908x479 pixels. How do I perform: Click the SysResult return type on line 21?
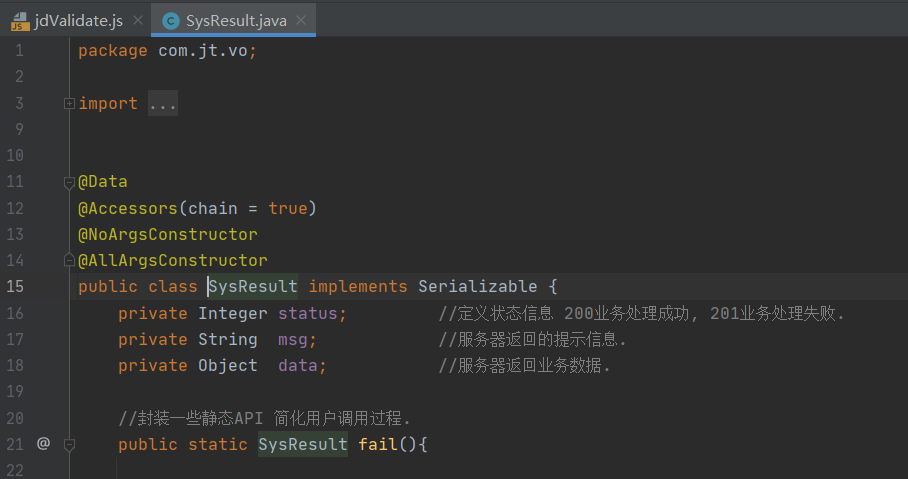coord(303,444)
